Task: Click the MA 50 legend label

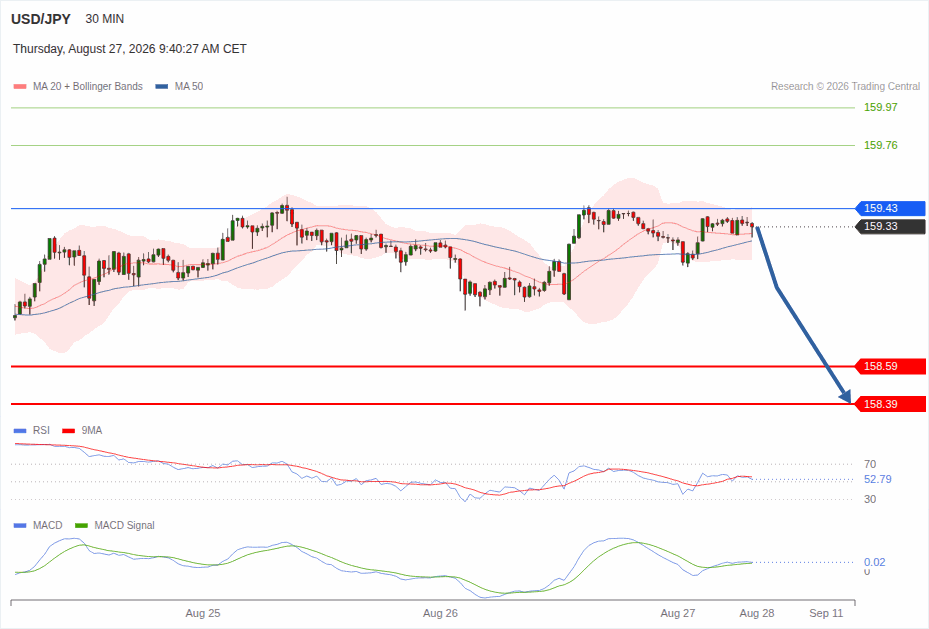Action: click(x=189, y=86)
